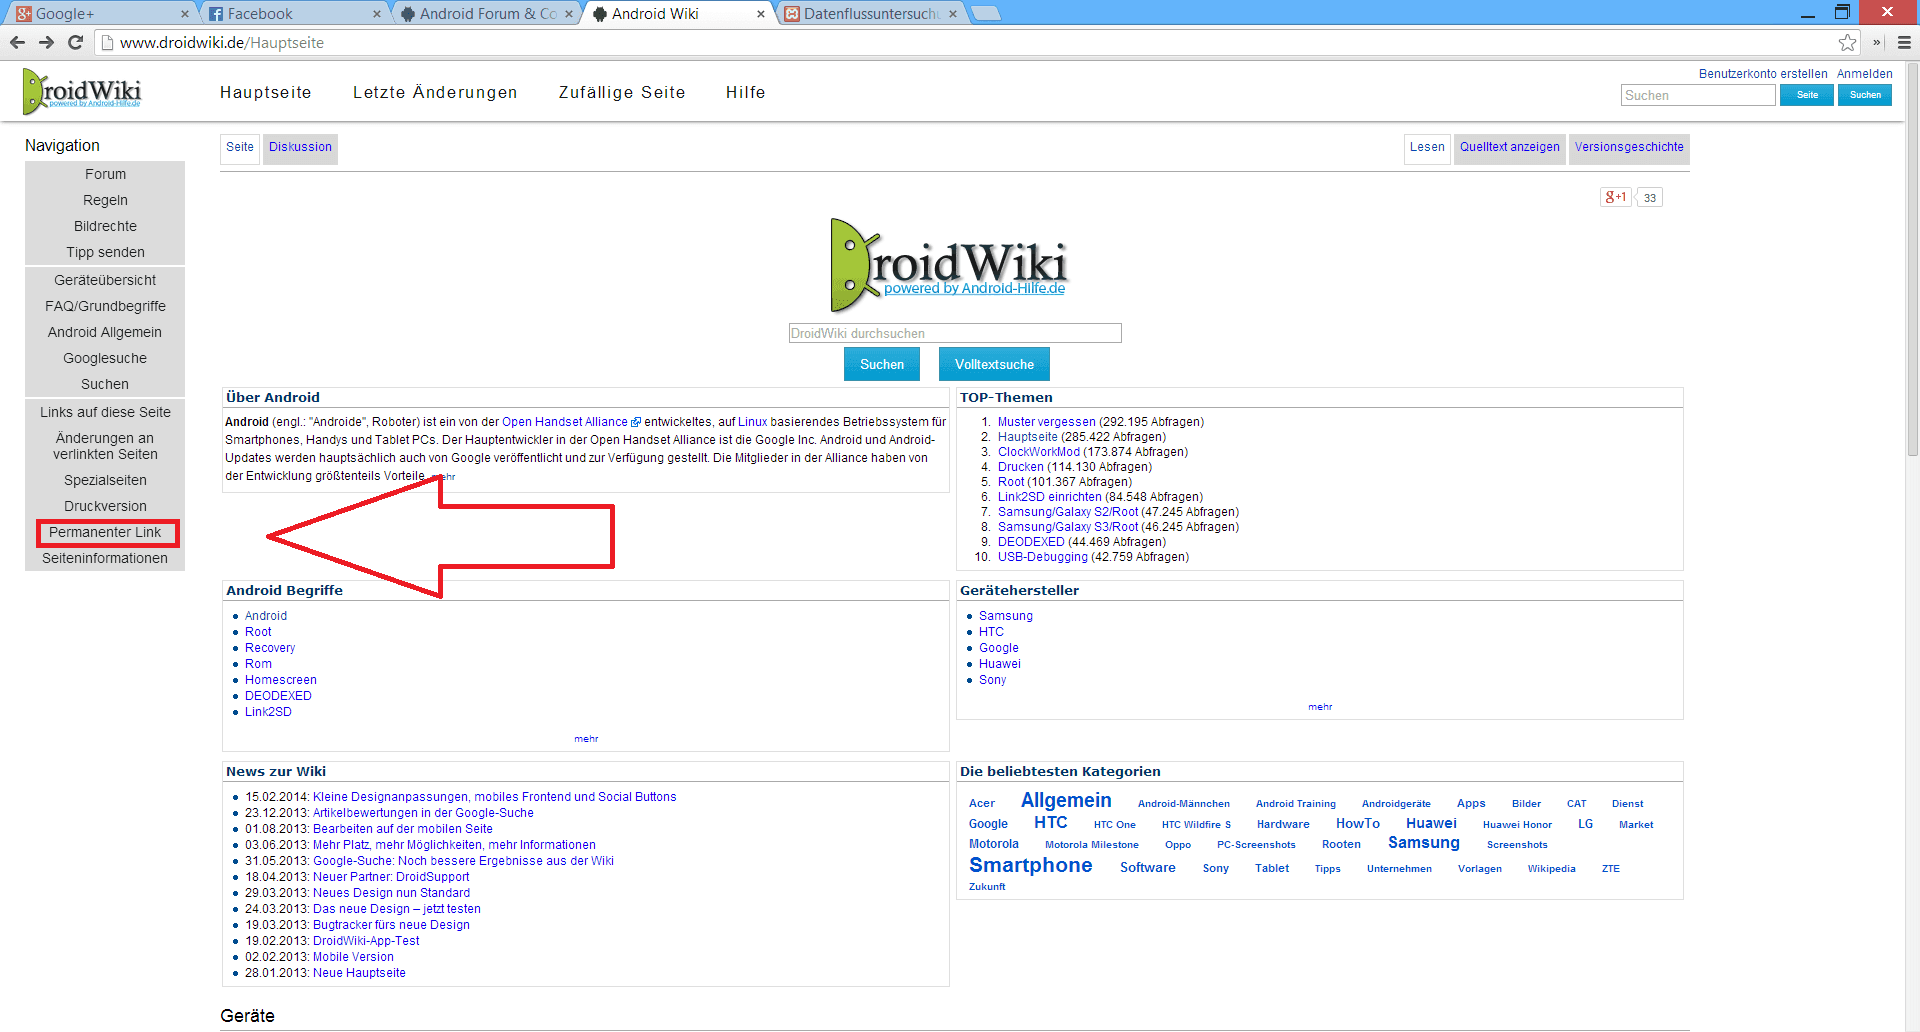Open Hilfe menu item
Image resolution: width=1920 pixels, height=1032 pixels.
click(746, 92)
